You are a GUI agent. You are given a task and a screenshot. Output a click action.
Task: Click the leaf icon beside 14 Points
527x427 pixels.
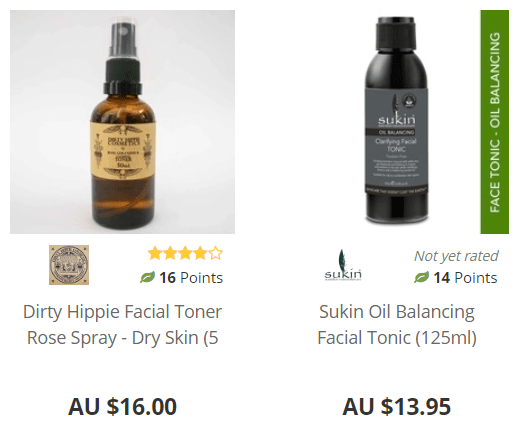tap(421, 277)
